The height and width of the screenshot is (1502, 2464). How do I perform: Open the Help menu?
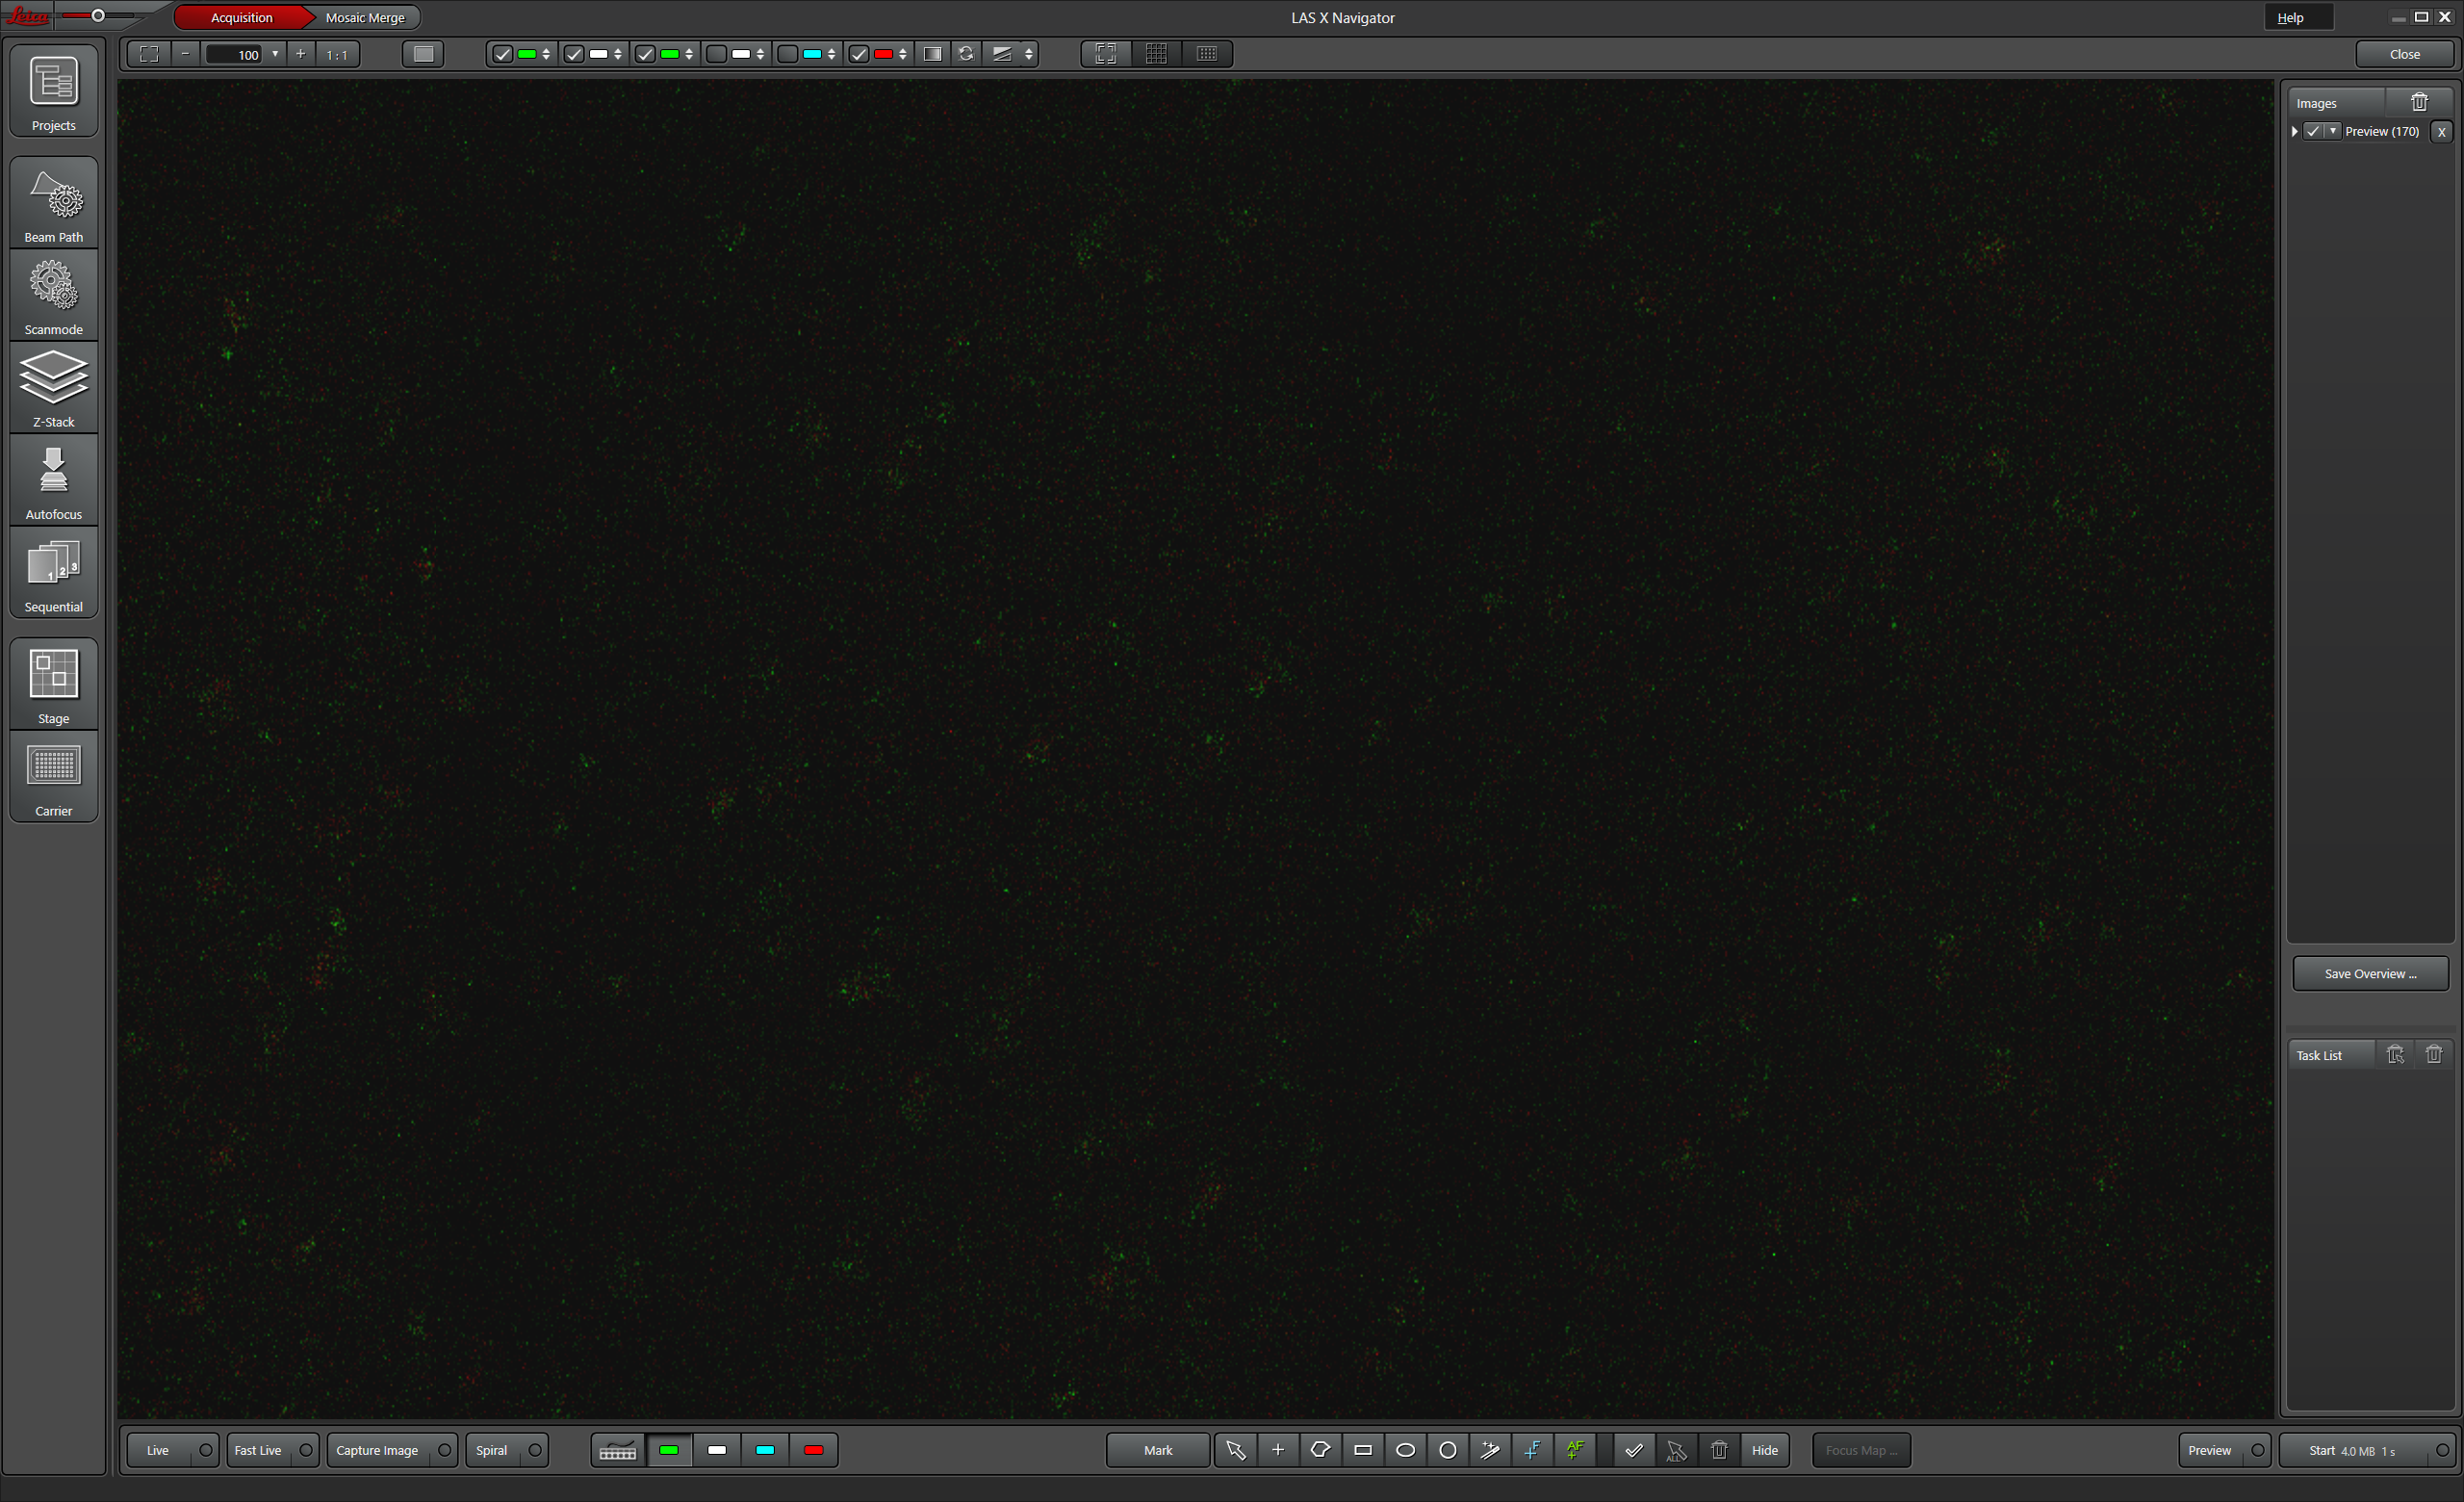(x=2290, y=17)
